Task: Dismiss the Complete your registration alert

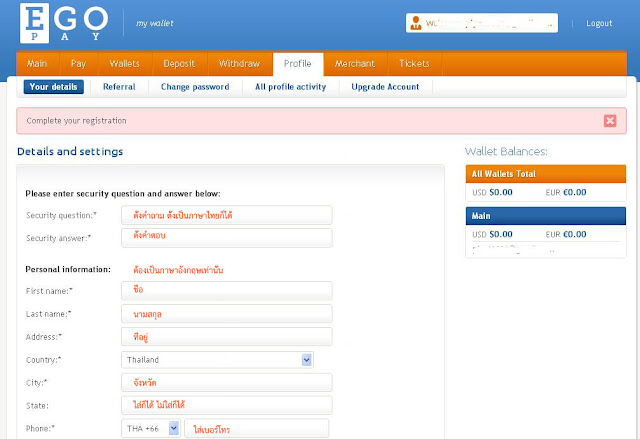Action: (x=610, y=121)
